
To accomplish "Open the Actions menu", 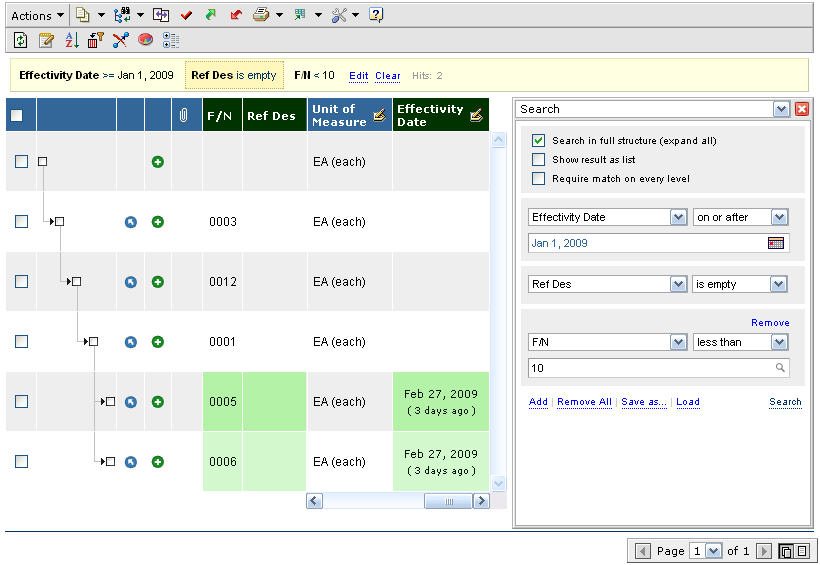I will pyautogui.click(x=37, y=15).
